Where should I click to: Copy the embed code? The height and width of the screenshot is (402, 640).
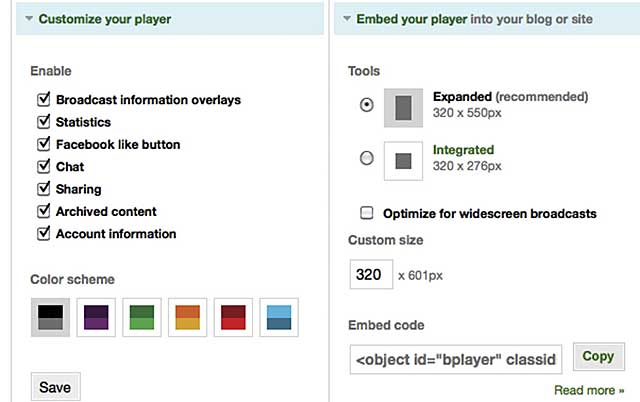click(599, 356)
